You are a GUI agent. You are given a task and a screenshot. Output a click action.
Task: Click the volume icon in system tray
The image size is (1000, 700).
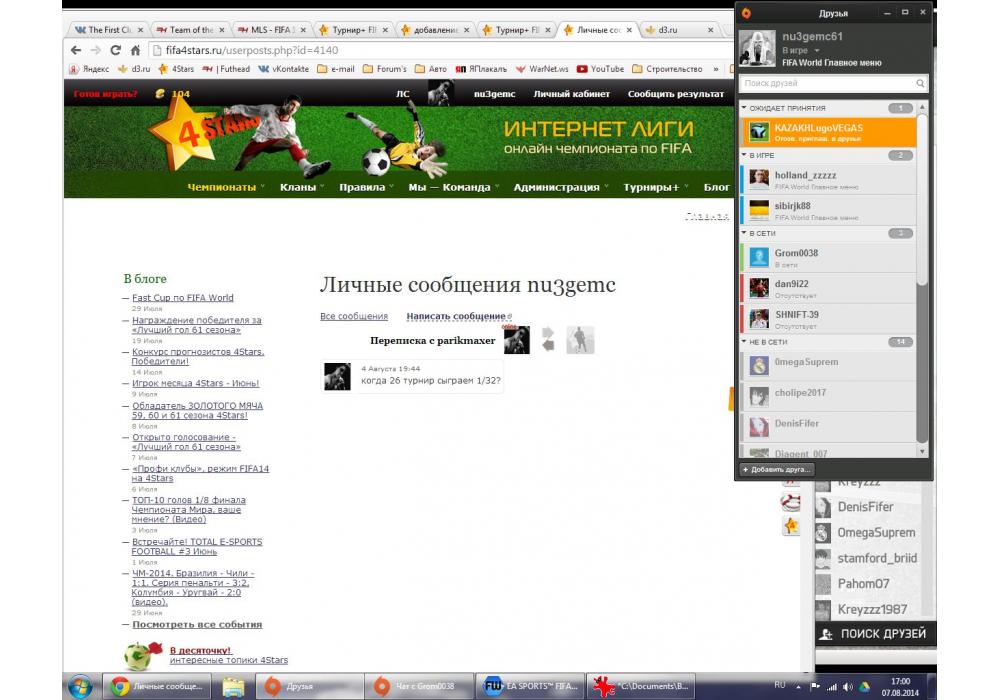point(848,687)
